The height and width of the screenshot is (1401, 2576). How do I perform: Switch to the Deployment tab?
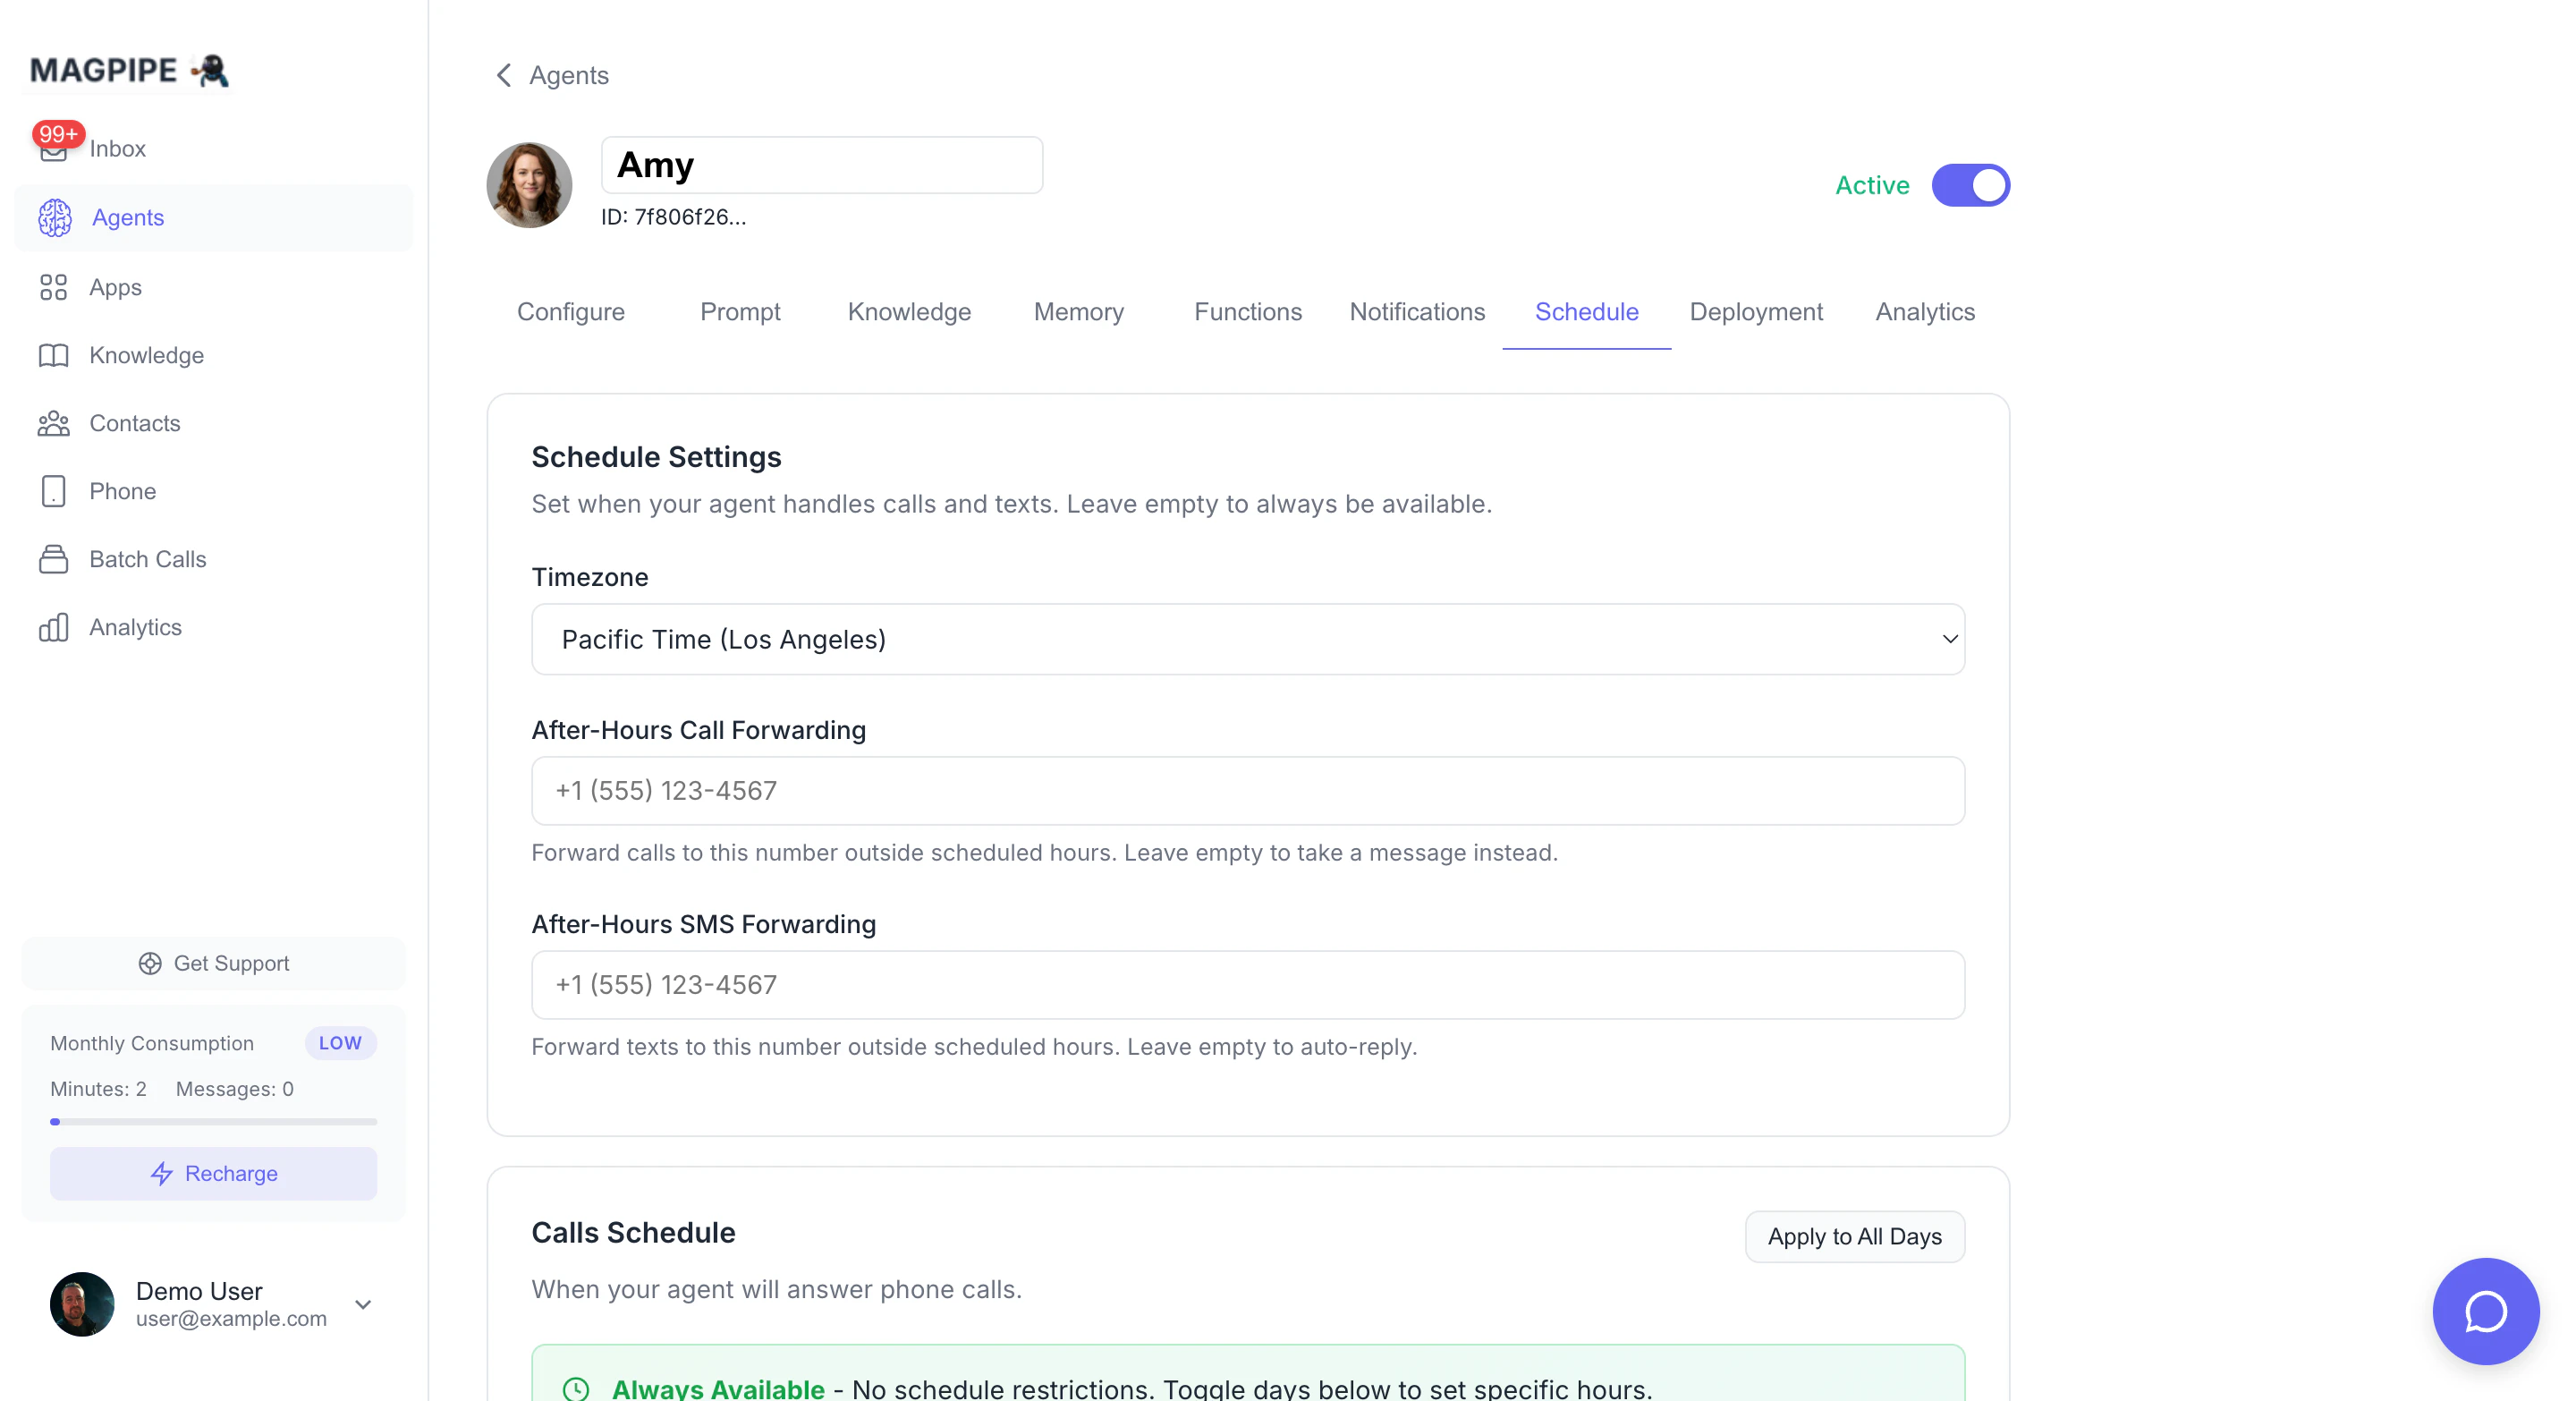tap(1756, 312)
